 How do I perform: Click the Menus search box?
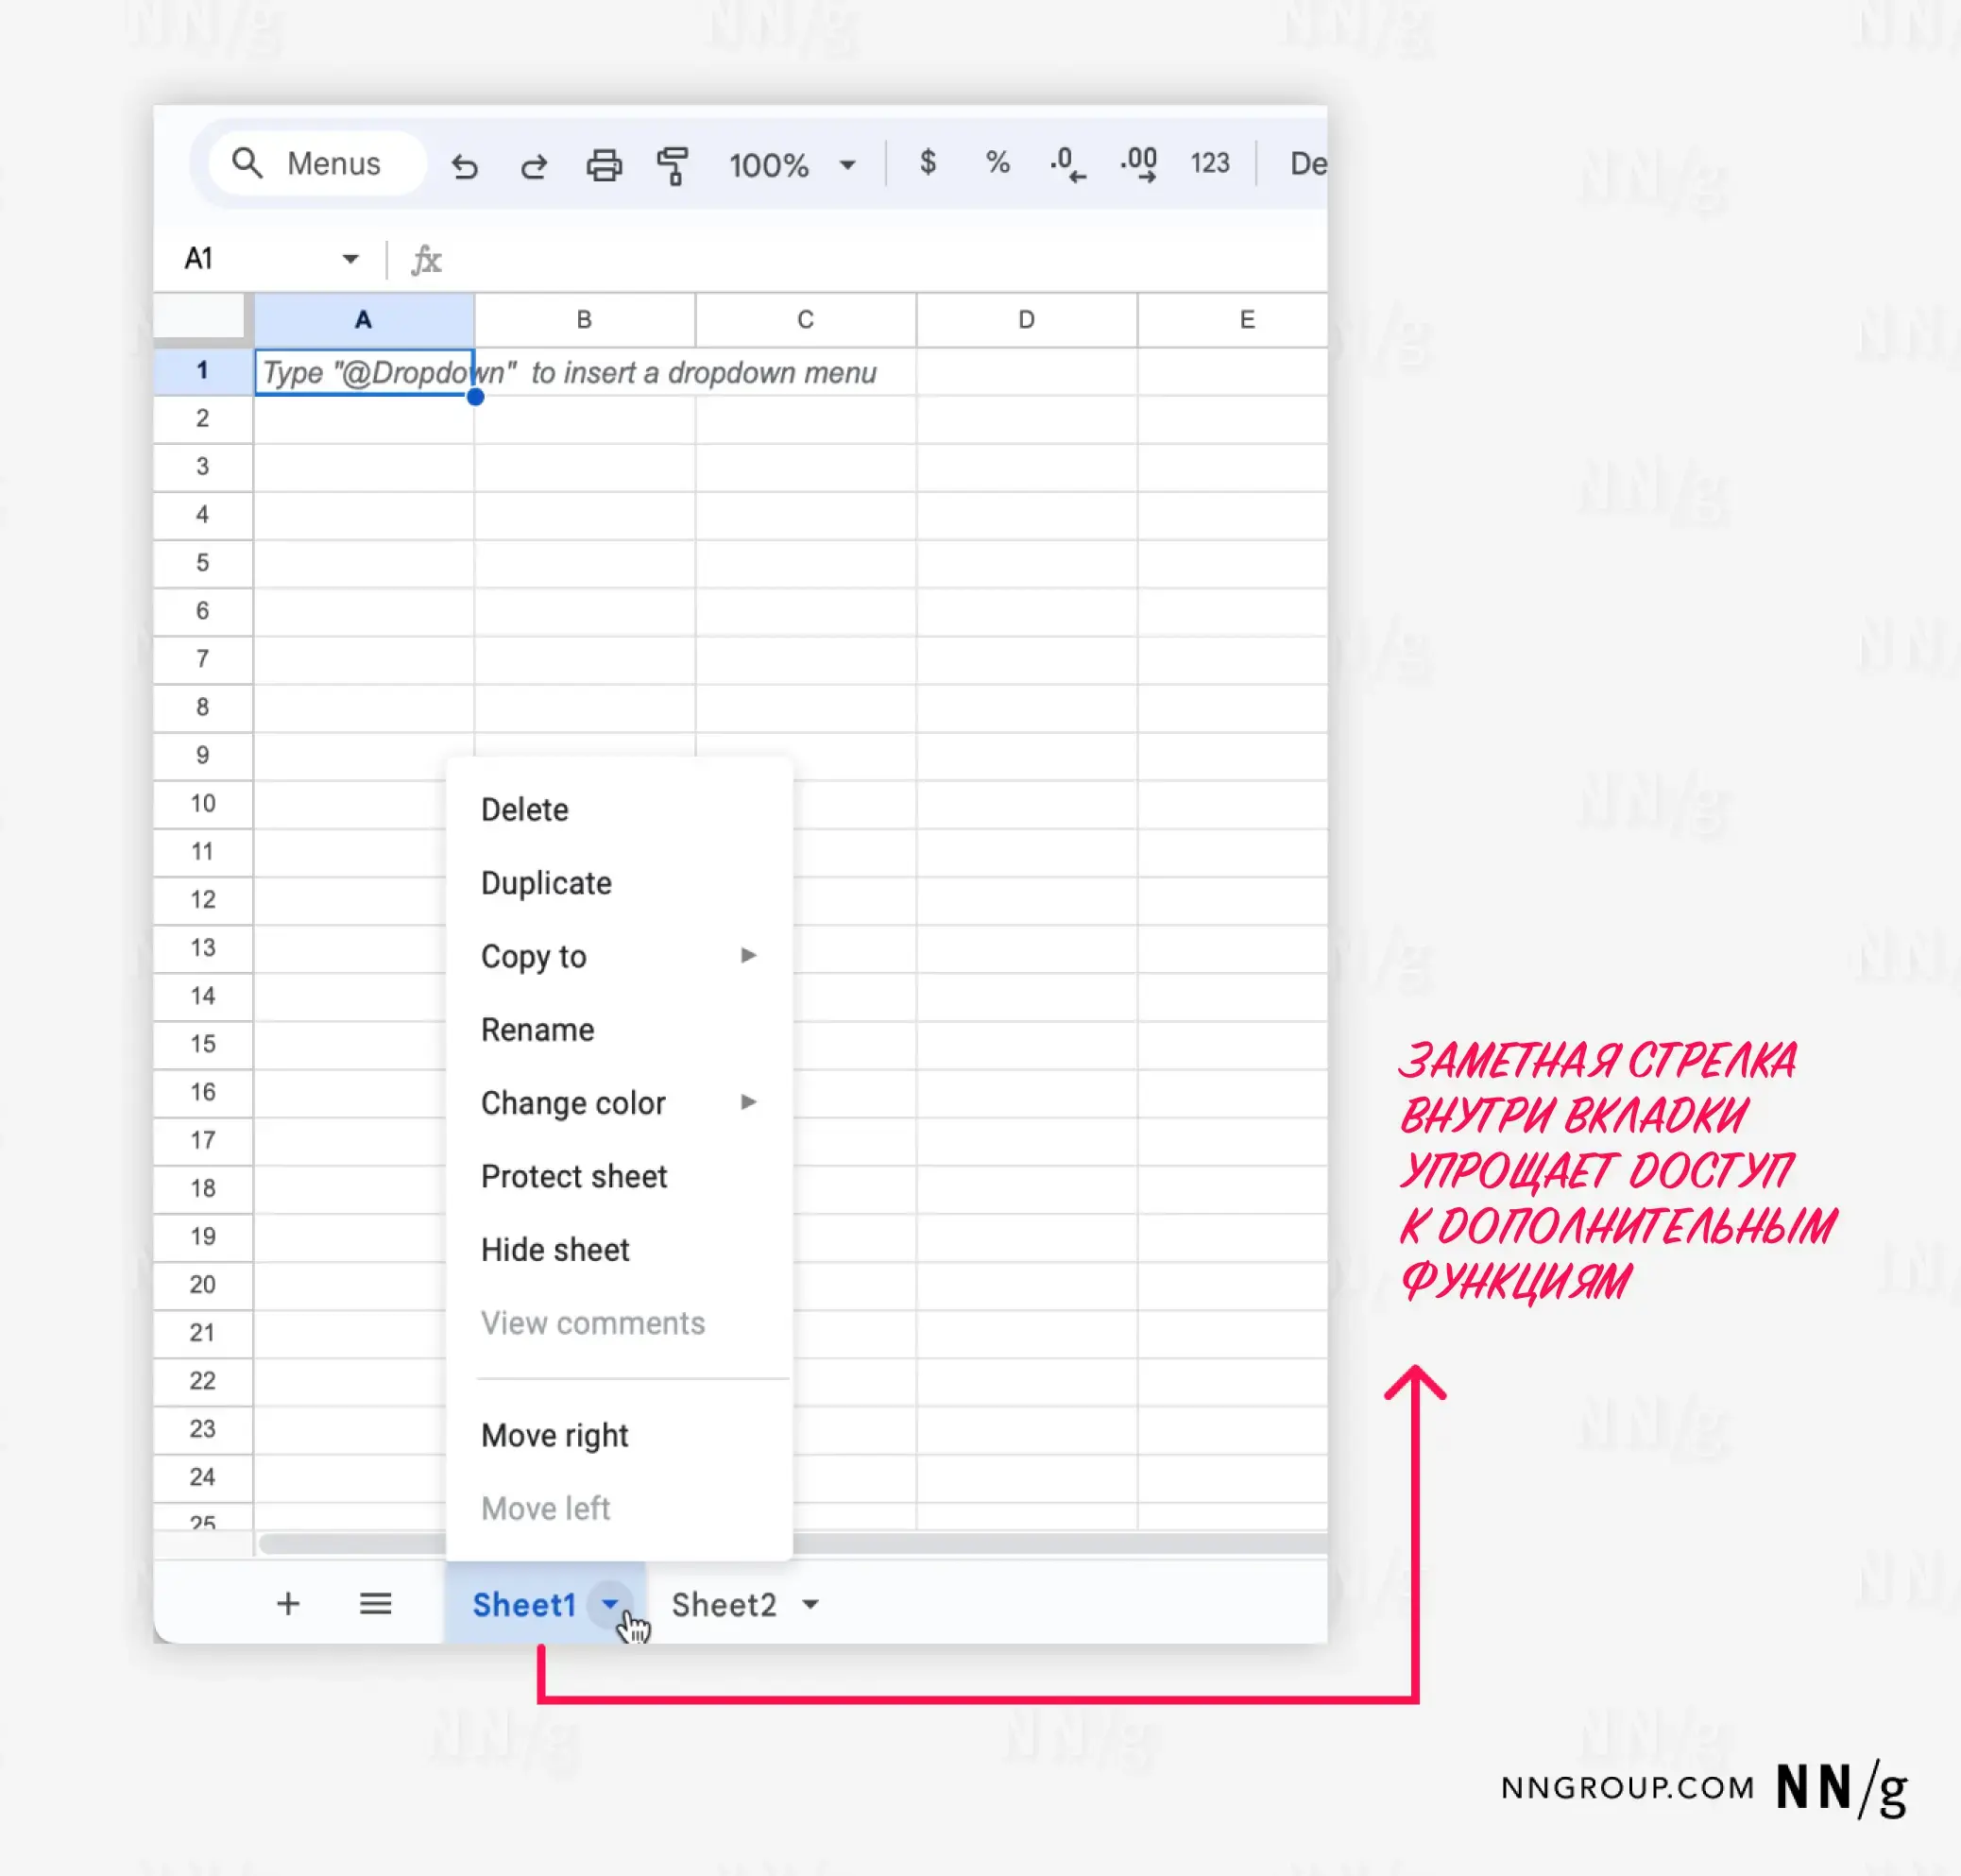tap(318, 164)
